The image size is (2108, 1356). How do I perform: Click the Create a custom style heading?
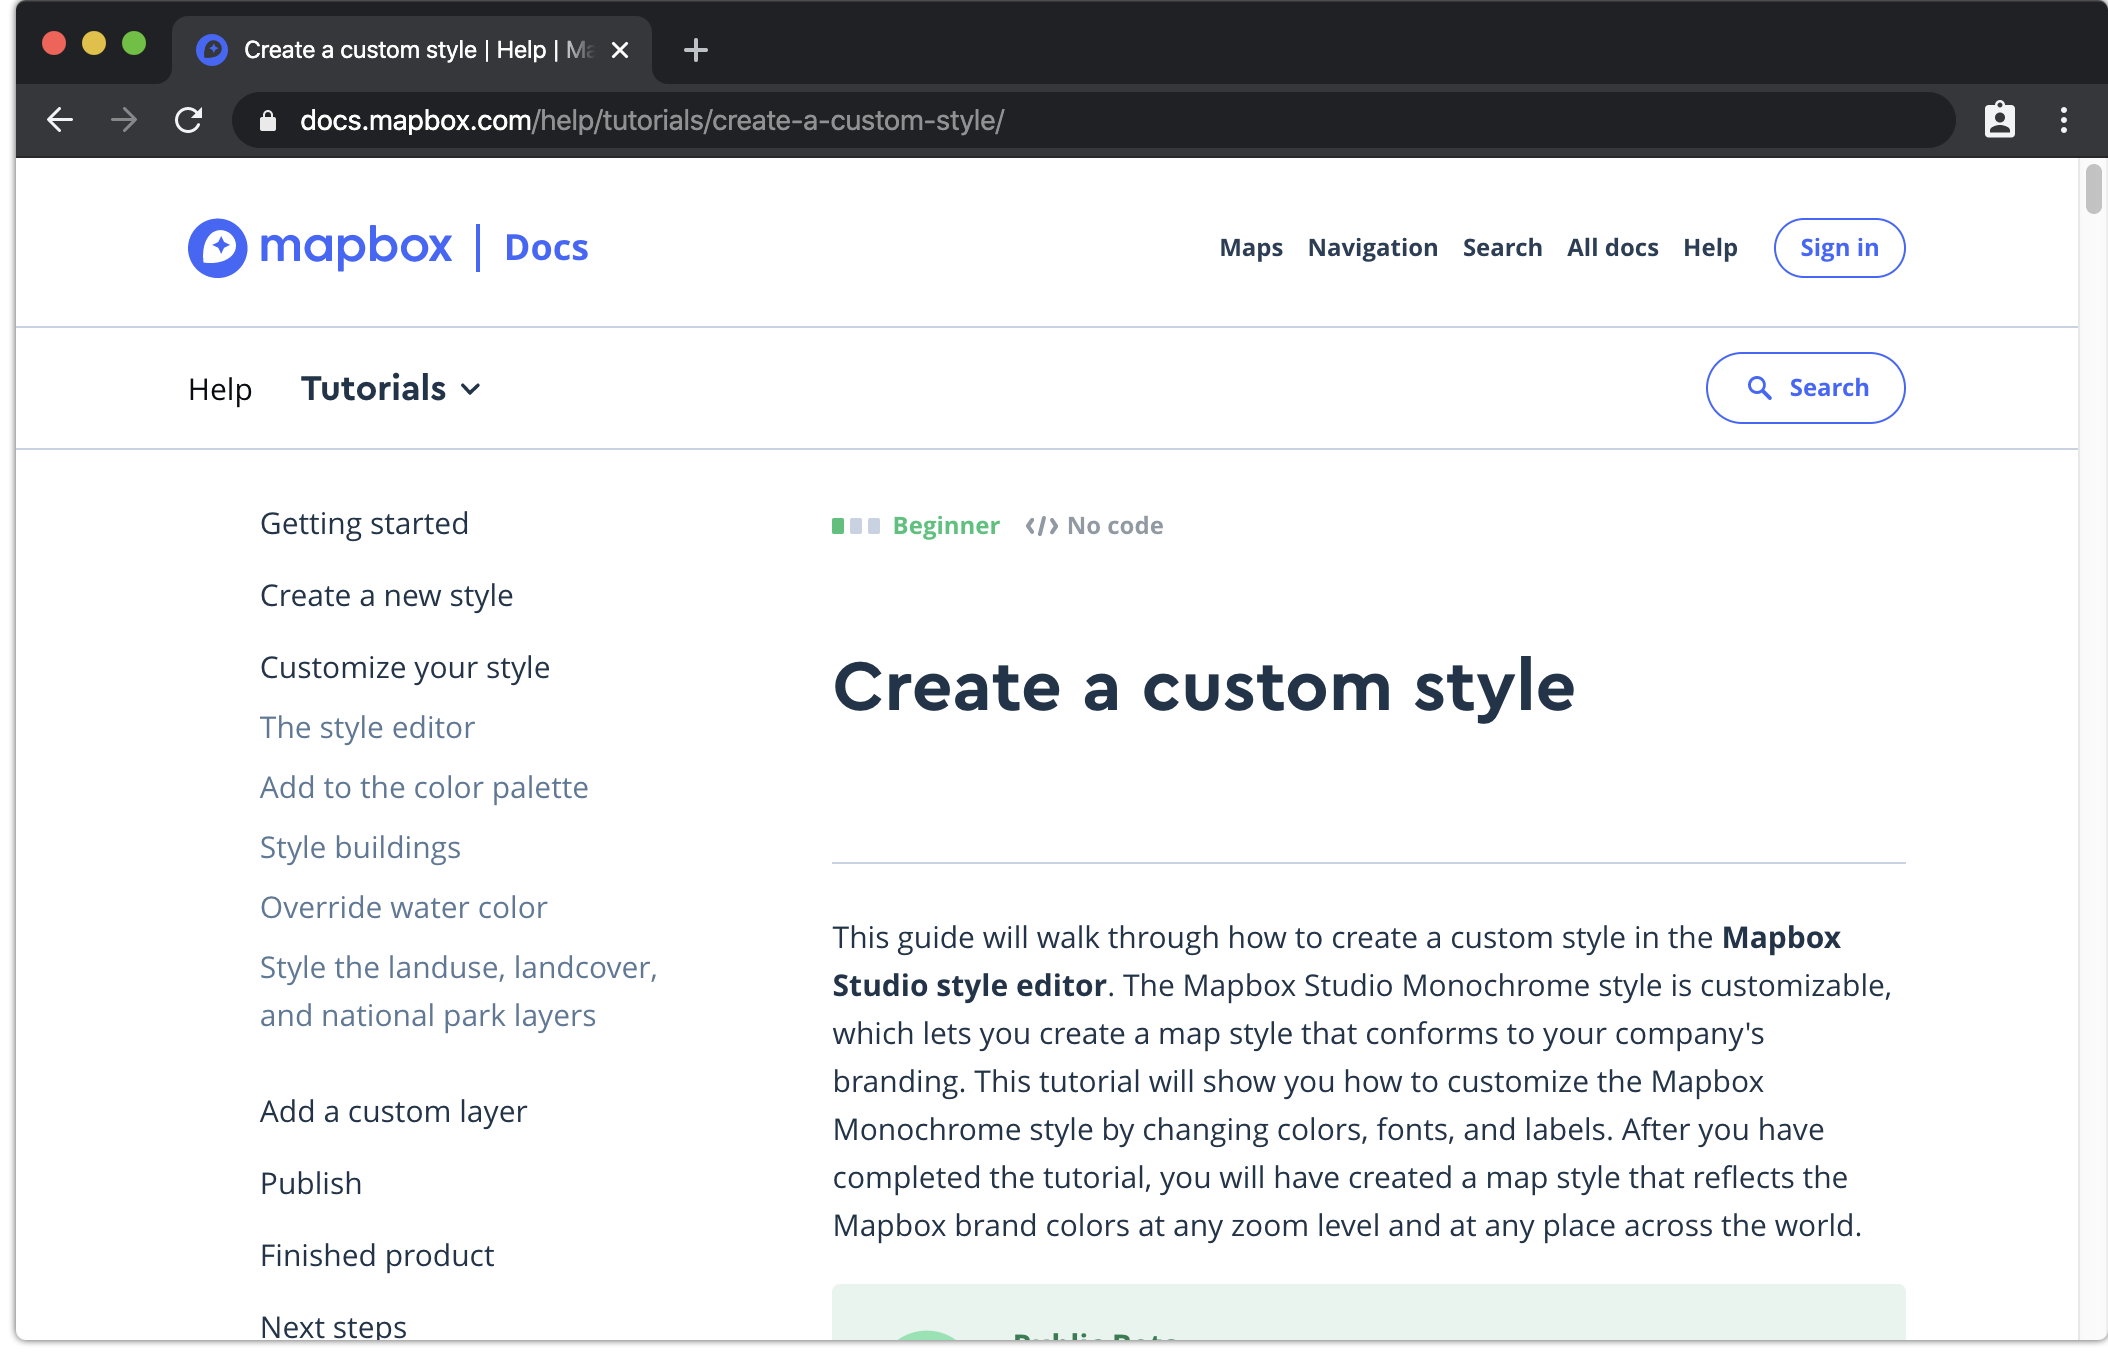(1203, 687)
